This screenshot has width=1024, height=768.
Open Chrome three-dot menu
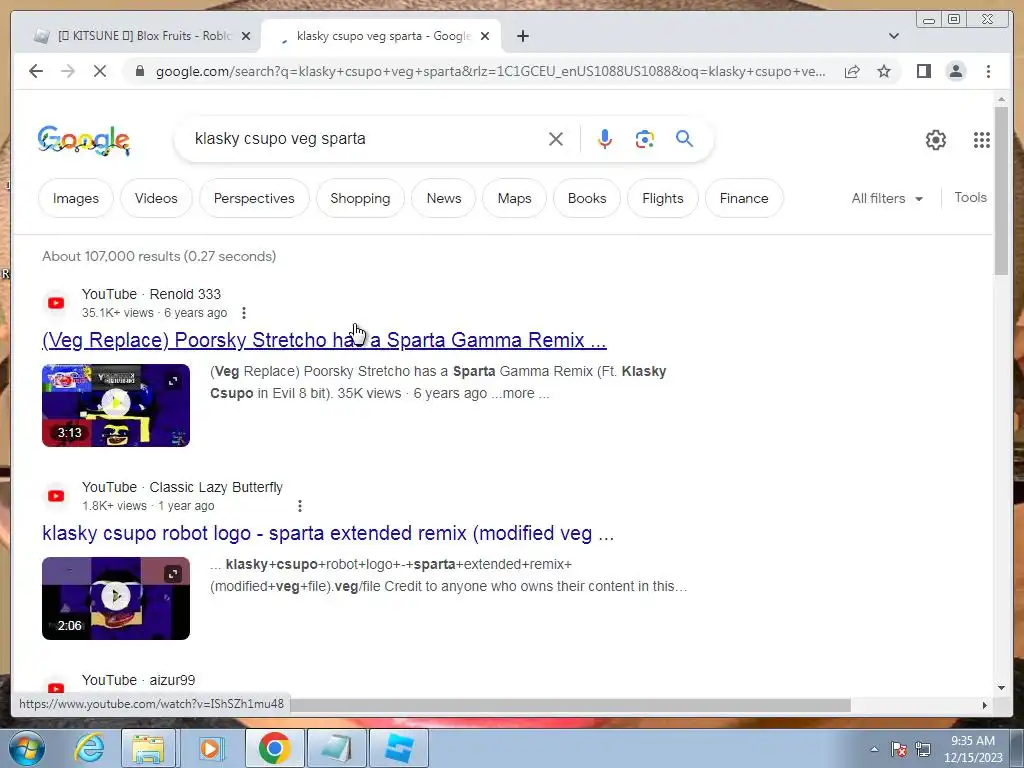tap(988, 71)
